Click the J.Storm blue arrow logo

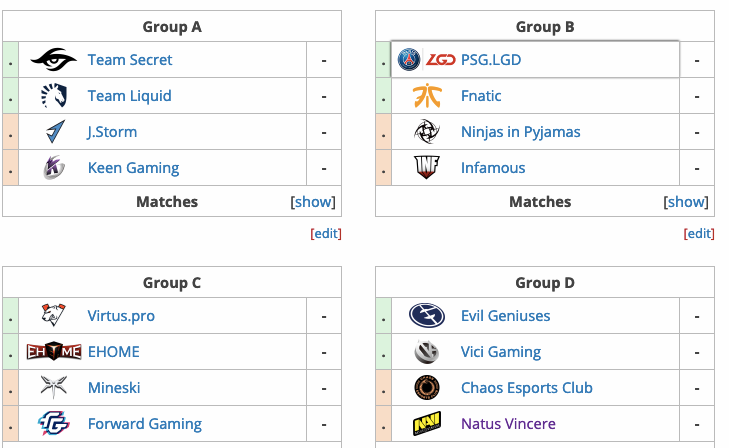click(x=55, y=132)
